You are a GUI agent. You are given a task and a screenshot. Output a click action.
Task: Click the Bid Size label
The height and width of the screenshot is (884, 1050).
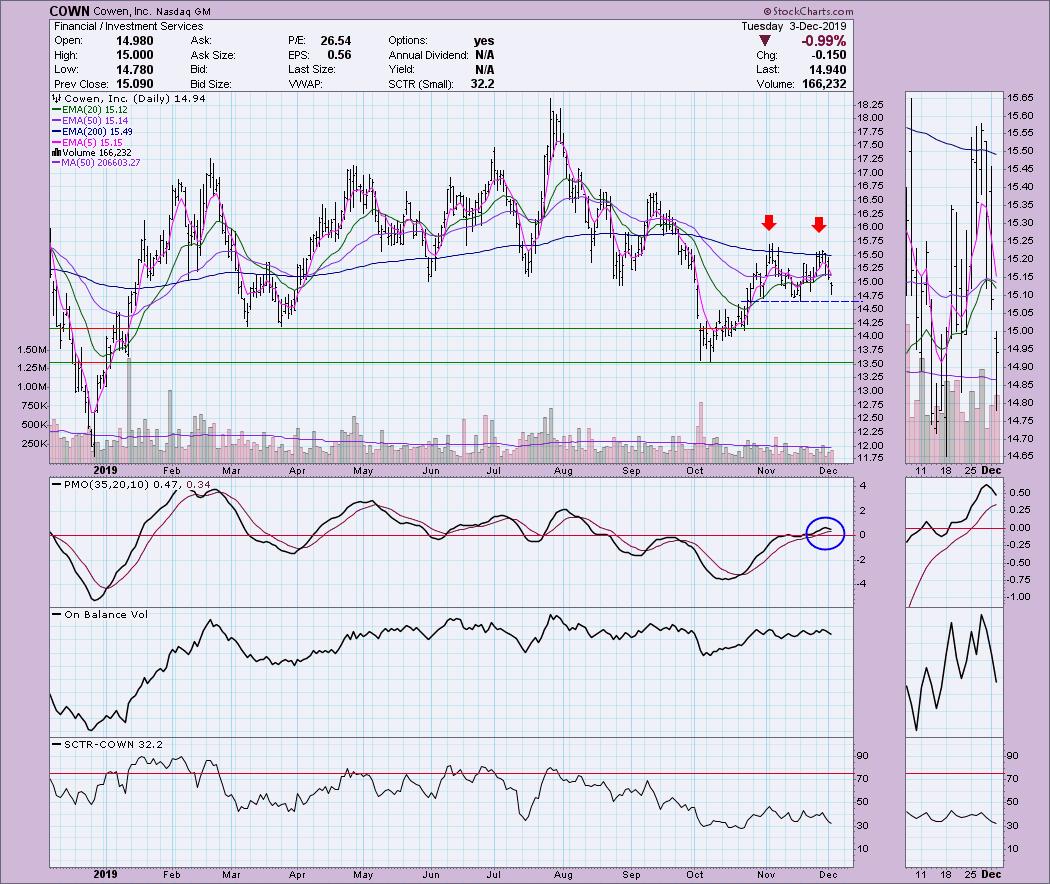coord(211,84)
